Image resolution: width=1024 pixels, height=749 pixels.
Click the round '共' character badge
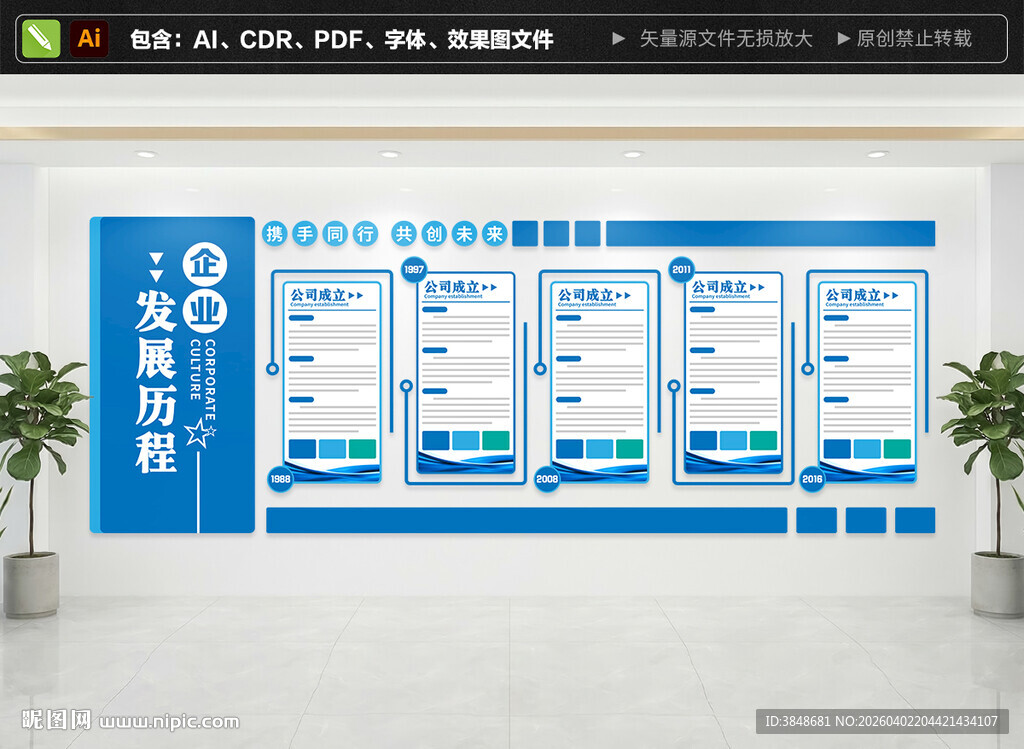click(404, 234)
